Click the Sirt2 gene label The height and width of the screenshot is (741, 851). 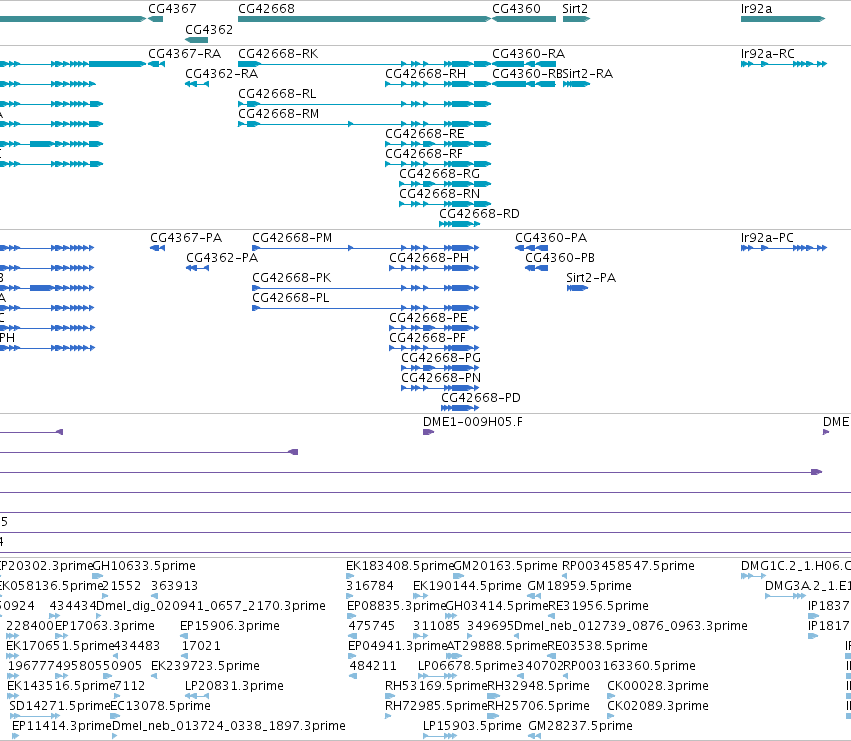click(575, 9)
